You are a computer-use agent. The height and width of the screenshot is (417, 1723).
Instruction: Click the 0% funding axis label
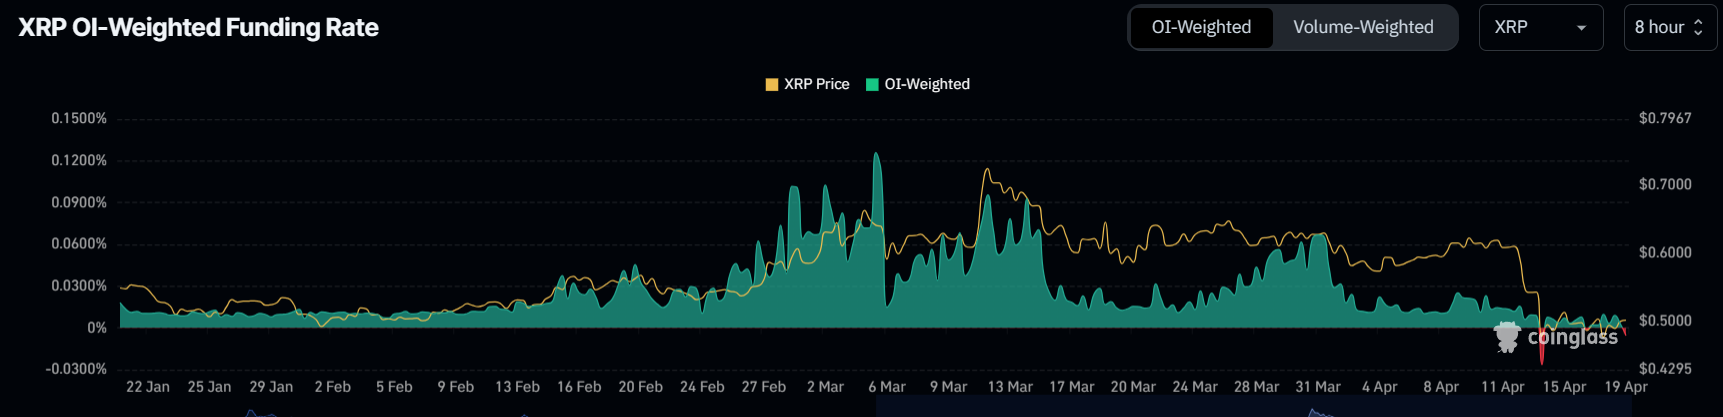point(96,327)
